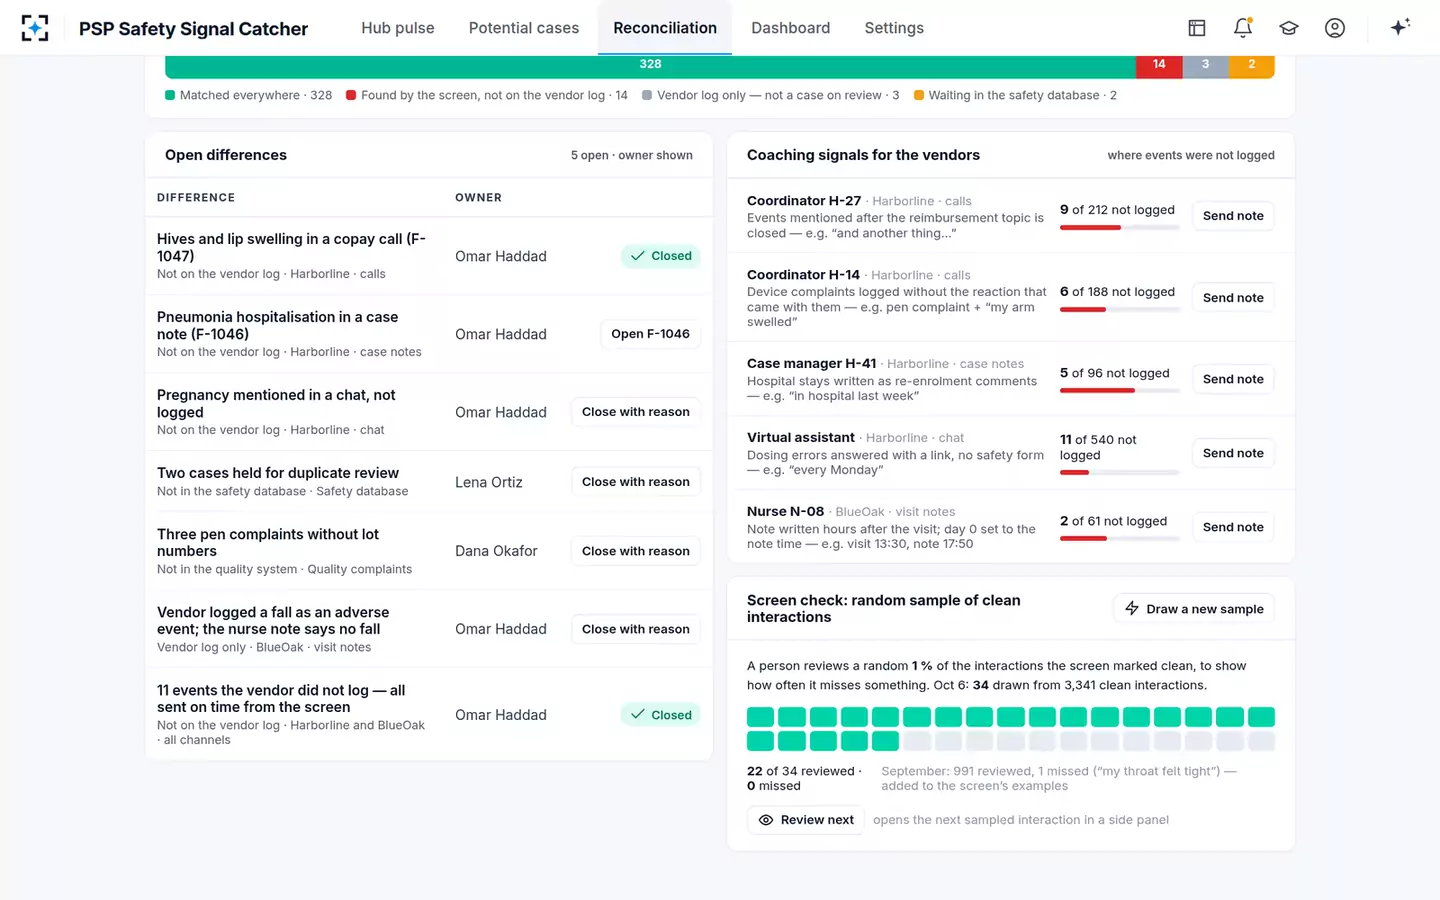Click the red 14 bar segment
The height and width of the screenshot is (900, 1440).
(x=1159, y=64)
